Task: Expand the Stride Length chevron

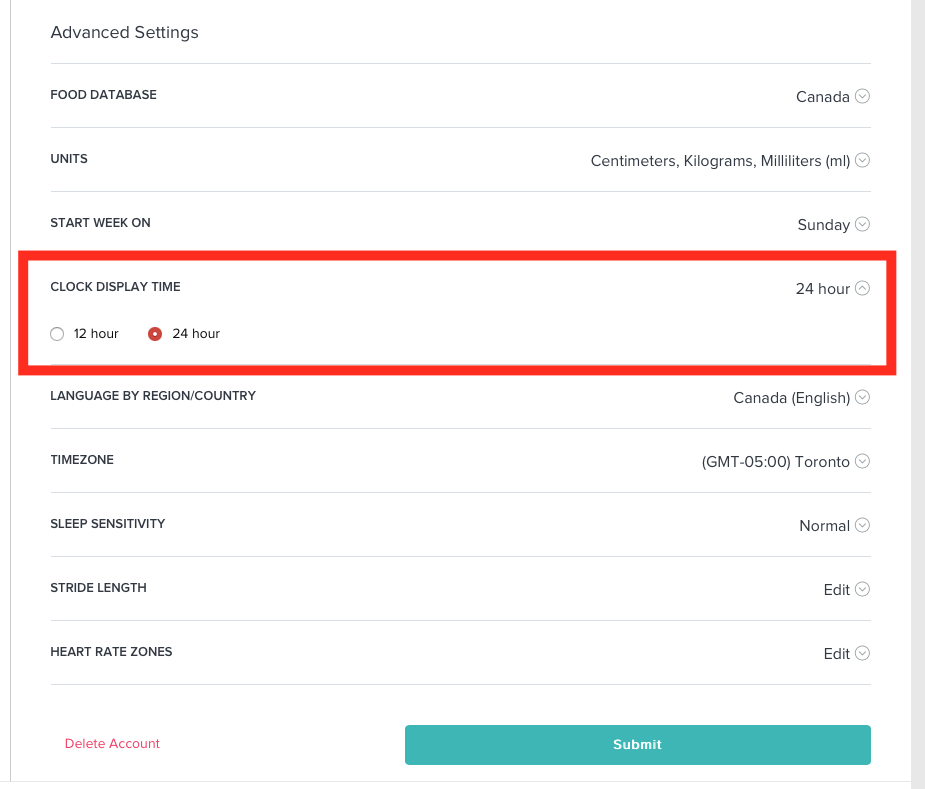Action: click(862, 589)
